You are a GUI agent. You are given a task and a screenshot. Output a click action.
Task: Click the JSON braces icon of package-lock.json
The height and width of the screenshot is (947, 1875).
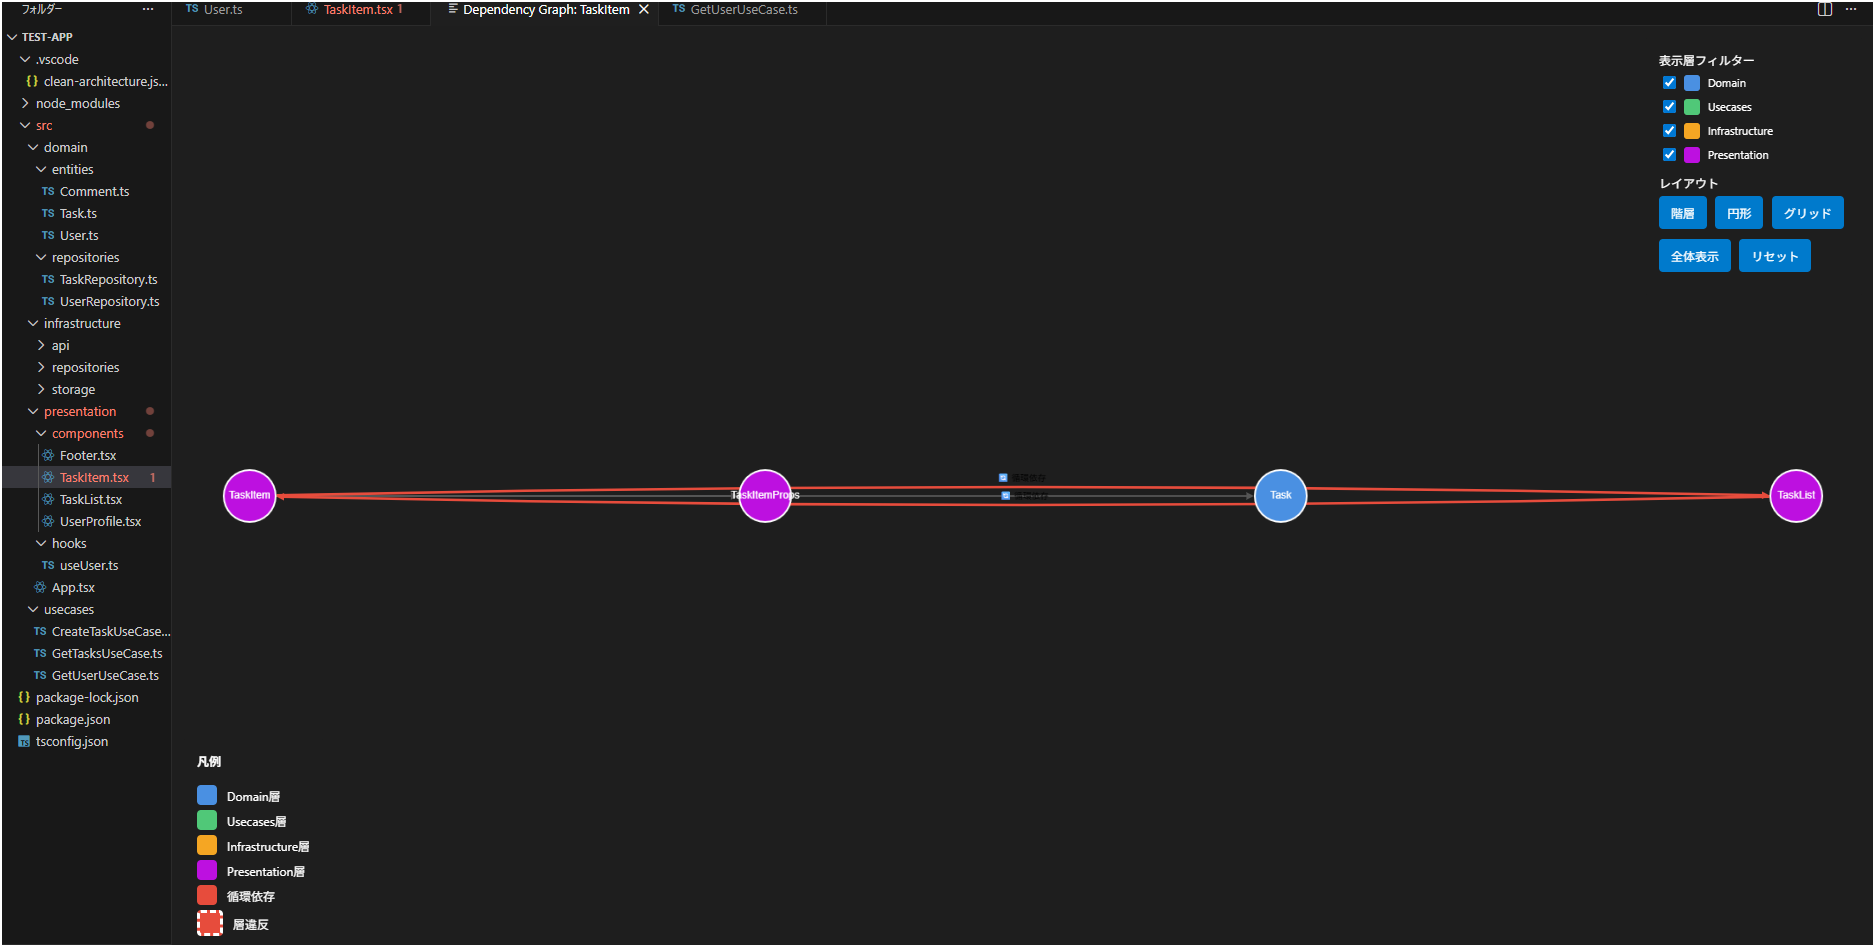tap(24, 697)
